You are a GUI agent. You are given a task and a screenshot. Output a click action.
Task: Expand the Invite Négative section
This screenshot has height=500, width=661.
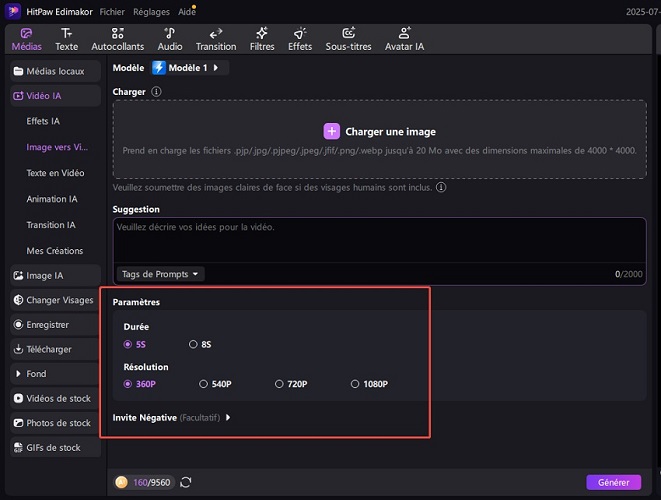point(172,418)
